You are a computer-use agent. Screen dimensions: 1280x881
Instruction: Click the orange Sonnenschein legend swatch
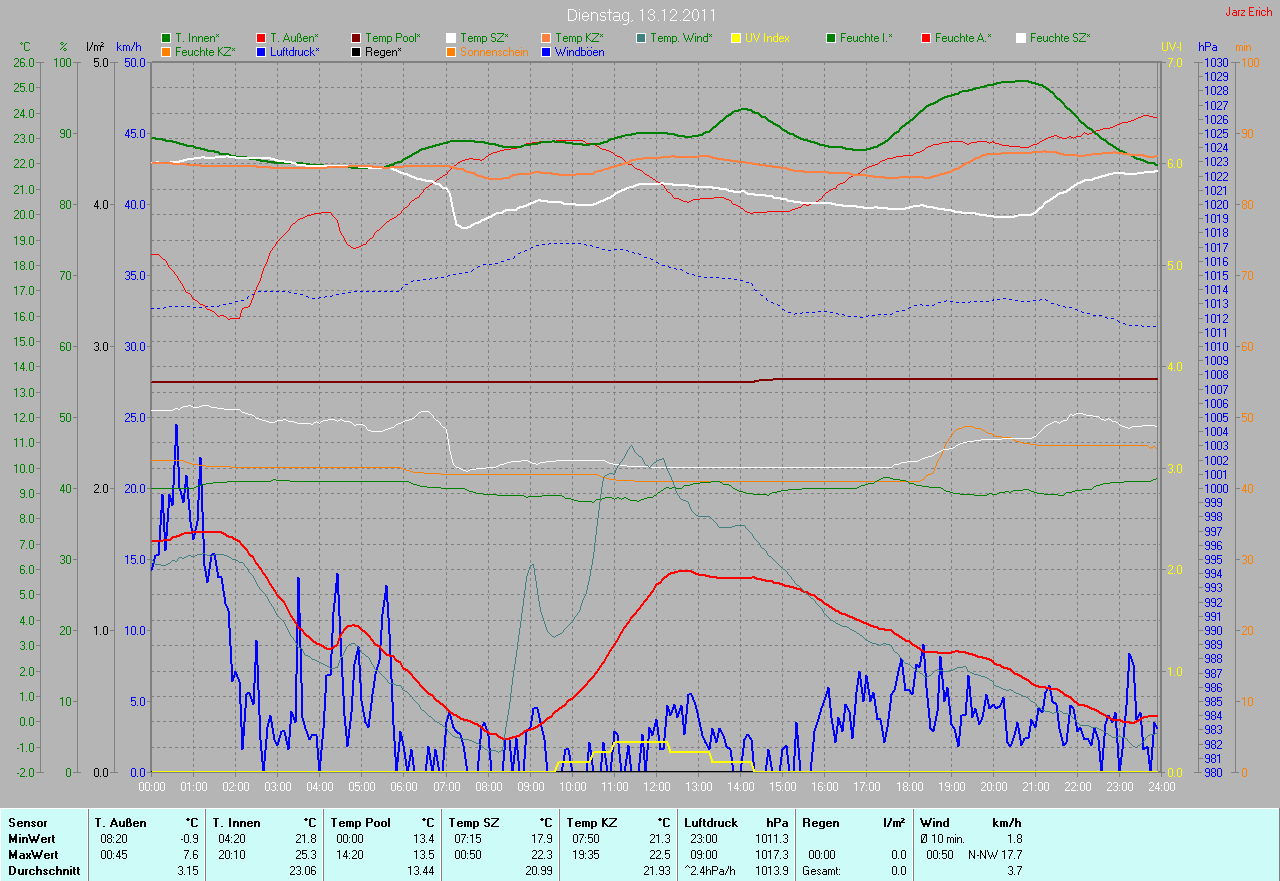tap(451, 51)
